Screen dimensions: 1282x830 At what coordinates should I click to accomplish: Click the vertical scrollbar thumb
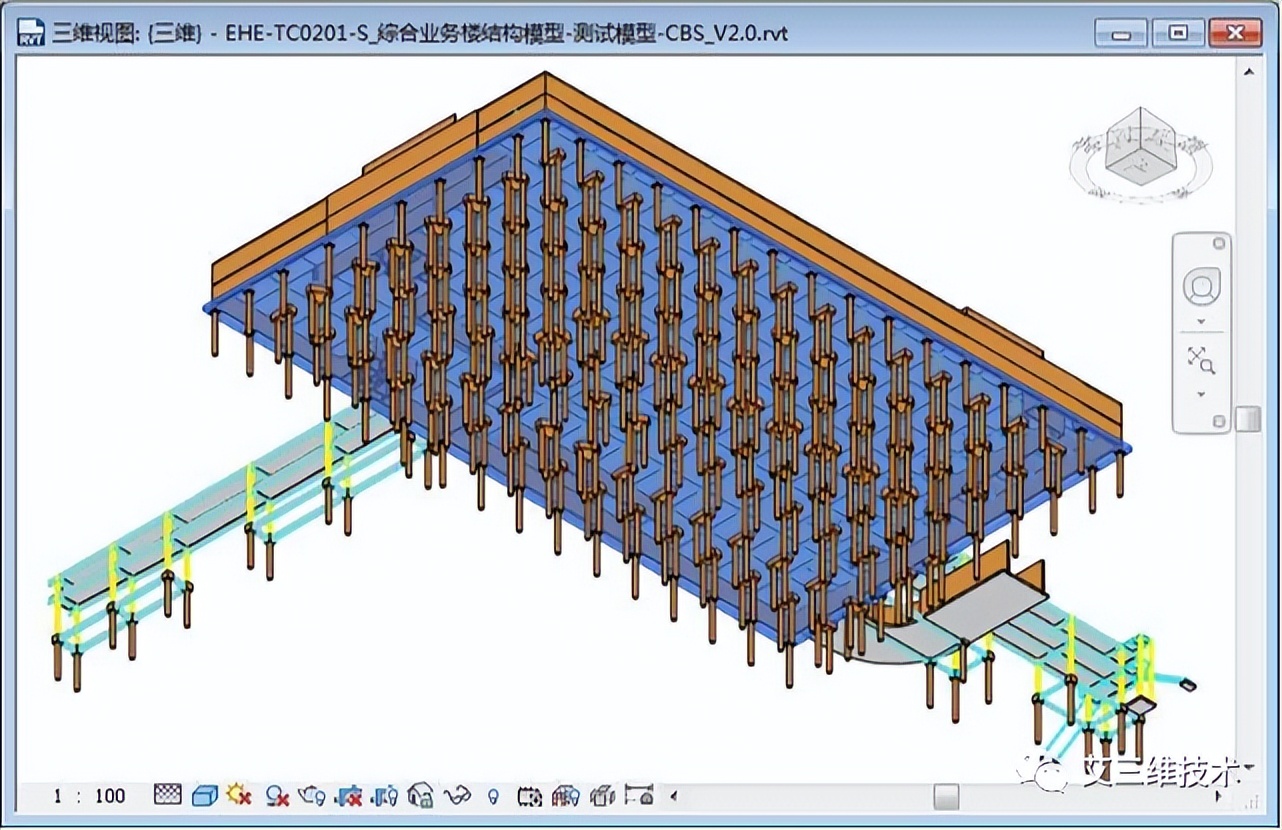1248,419
